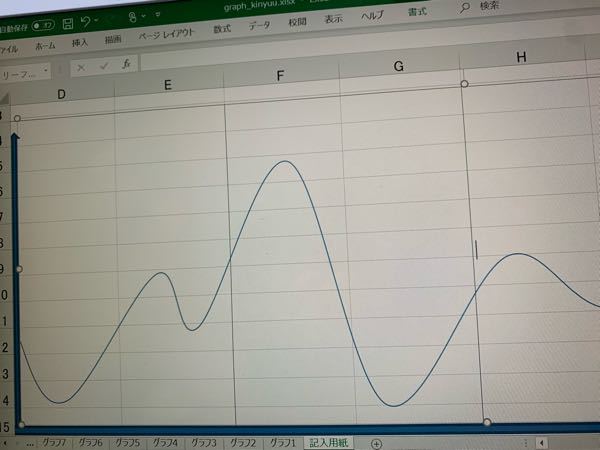The height and width of the screenshot is (450, 600).
Task: Click the horizontal scrollbar left arrow
Action: pos(541,441)
